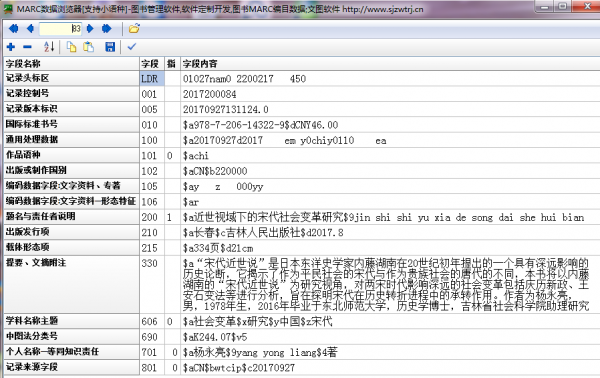Paste with the clipboard icon
This screenshot has height=378, width=600.
[89, 47]
